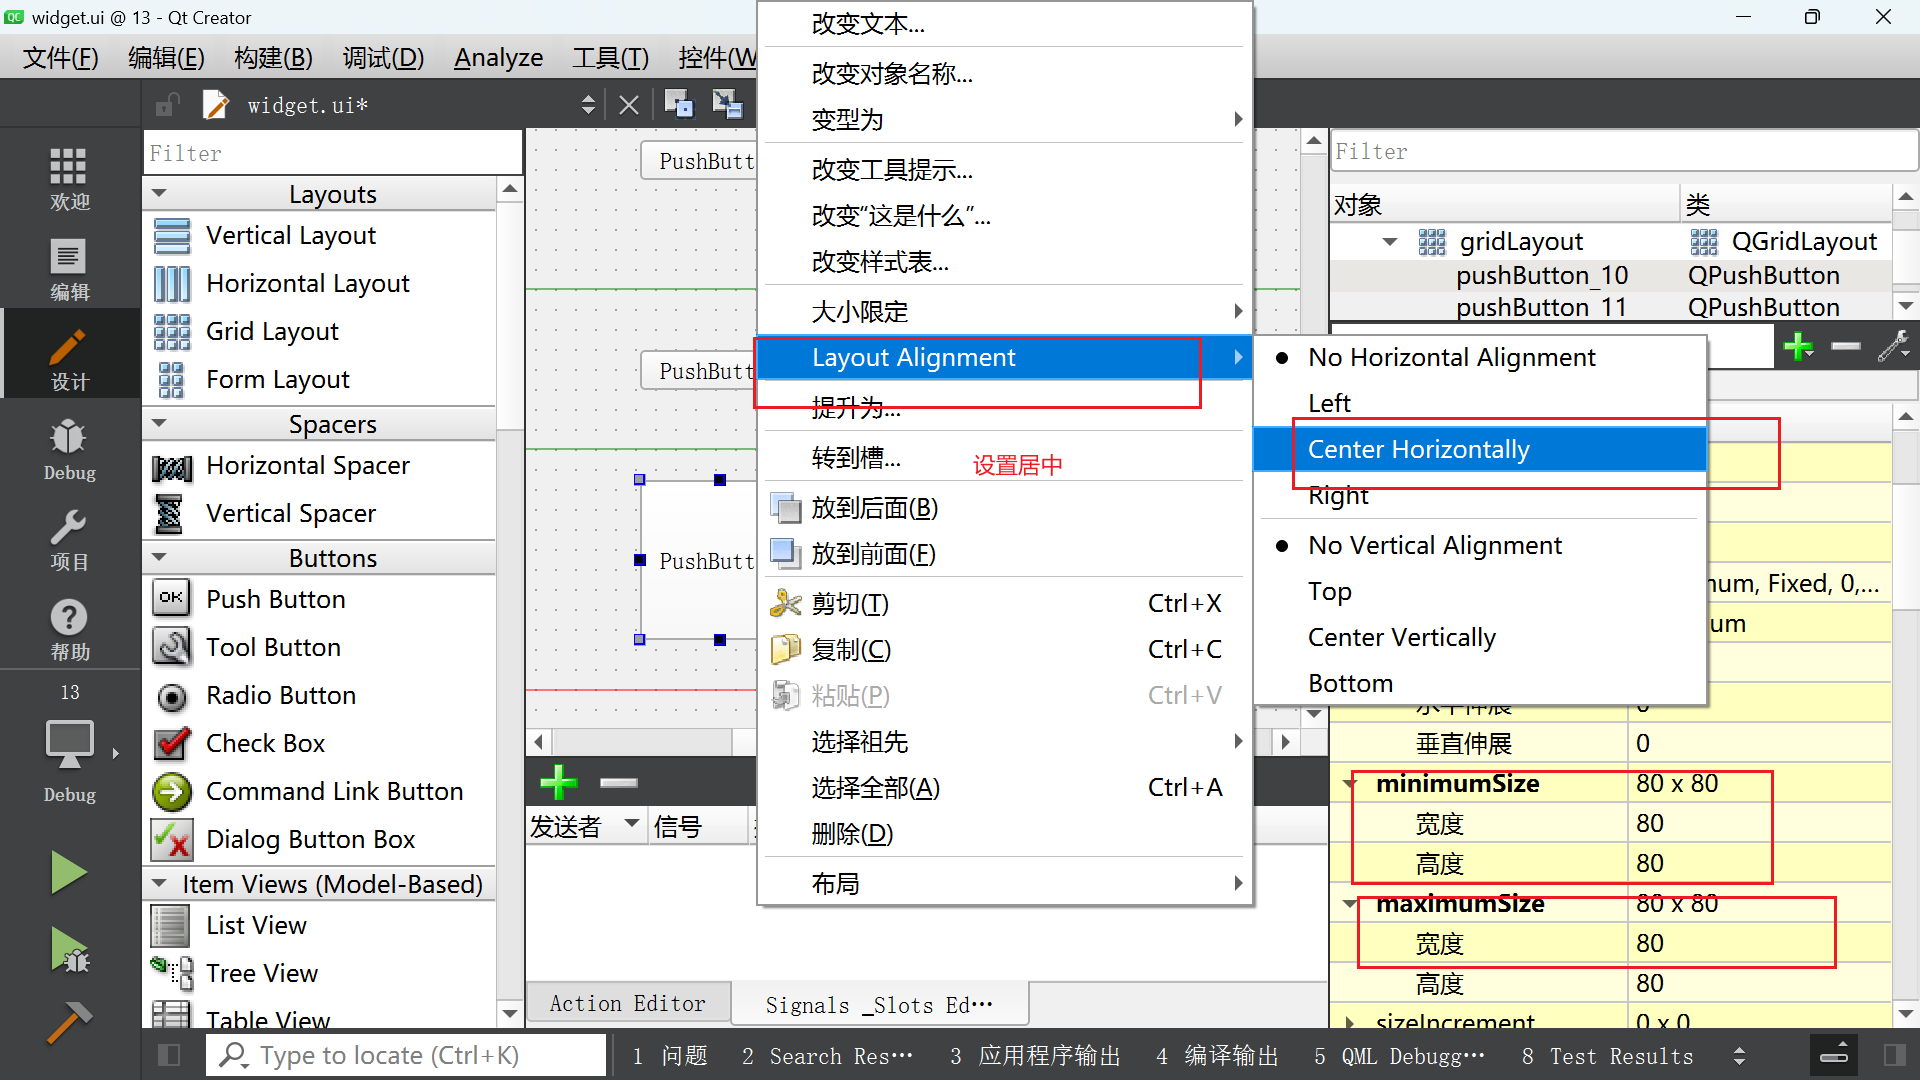Run the project with green arrow
The image size is (1920, 1080).
point(69,872)
